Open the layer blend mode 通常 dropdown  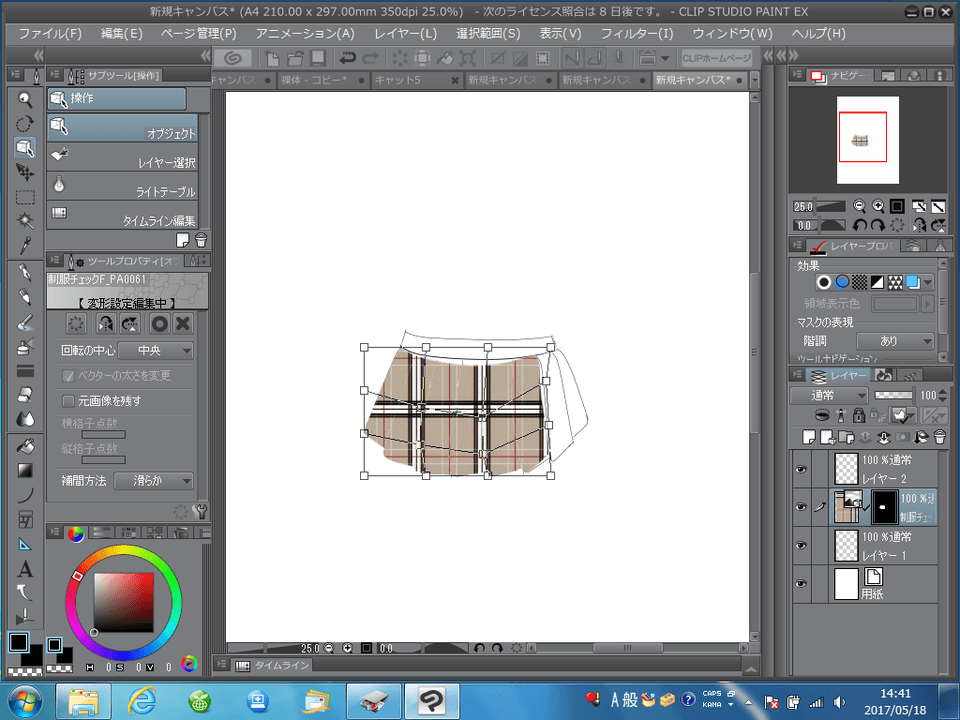click(828, 395)
